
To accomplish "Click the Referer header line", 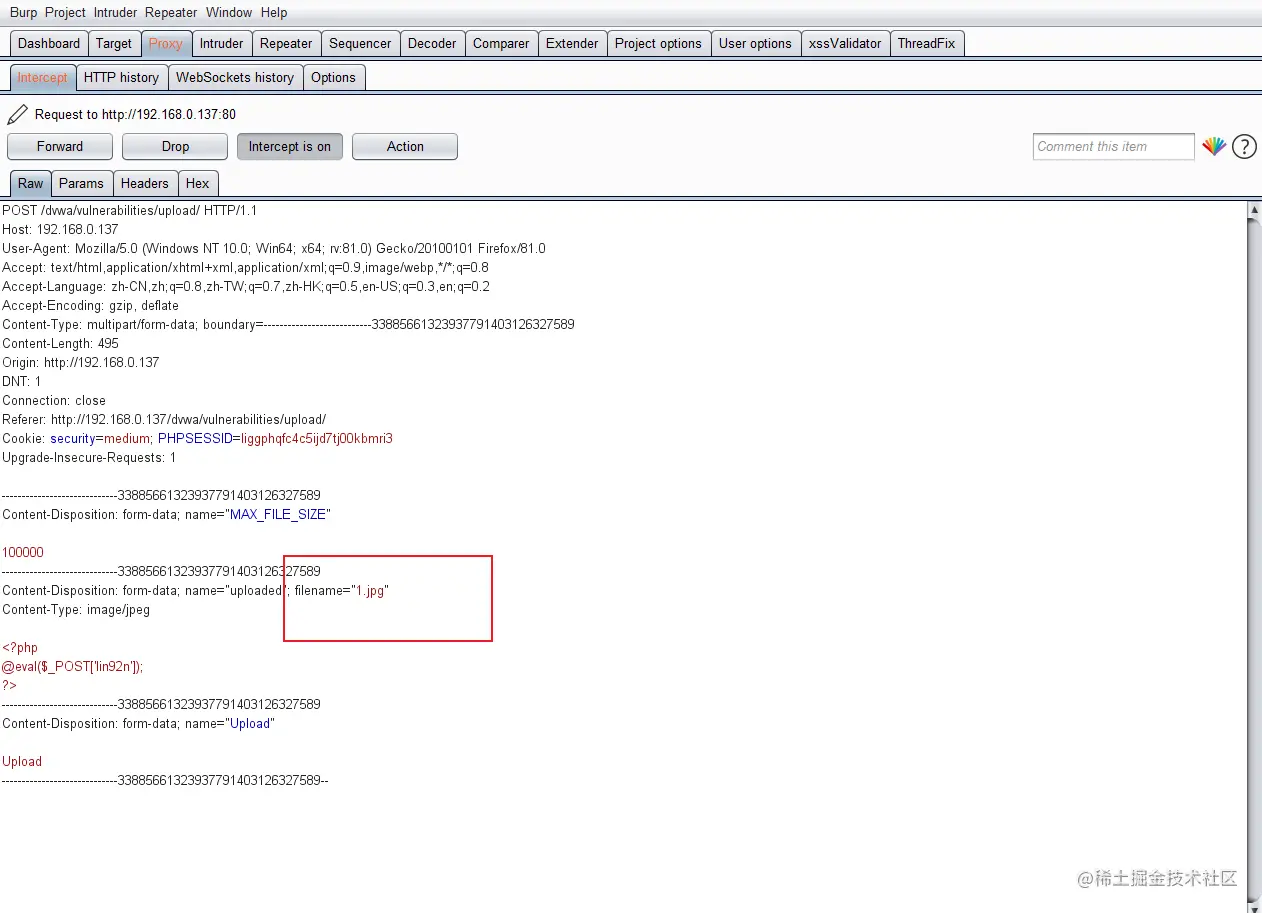I will [164, 419].
